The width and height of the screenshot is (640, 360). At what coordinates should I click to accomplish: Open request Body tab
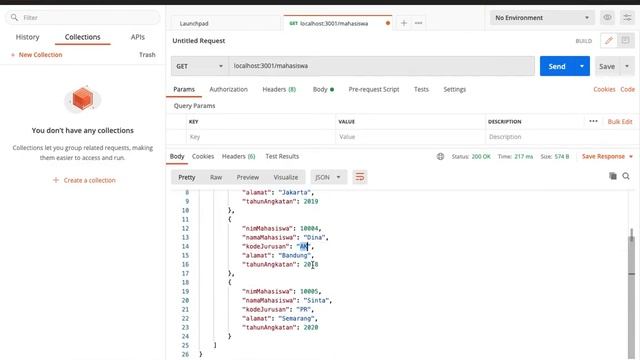tap(323, 89)
